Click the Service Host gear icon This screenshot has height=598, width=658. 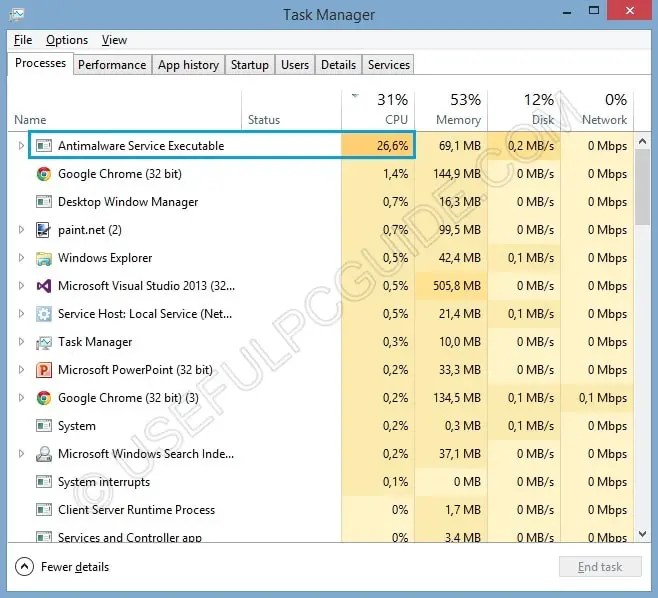click(44, 314)
